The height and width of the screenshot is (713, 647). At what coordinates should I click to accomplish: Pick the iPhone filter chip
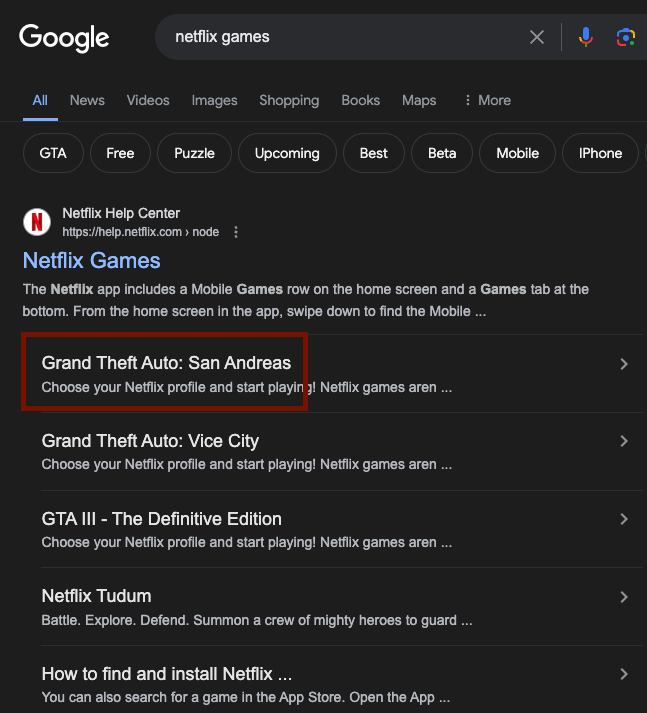pos(600,153)
